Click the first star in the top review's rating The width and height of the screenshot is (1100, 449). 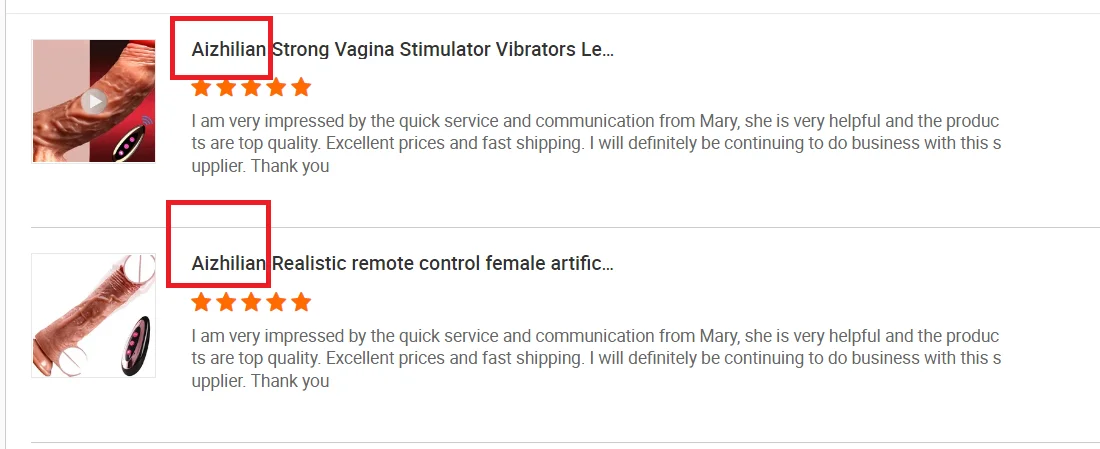click(x=201, y=88)
